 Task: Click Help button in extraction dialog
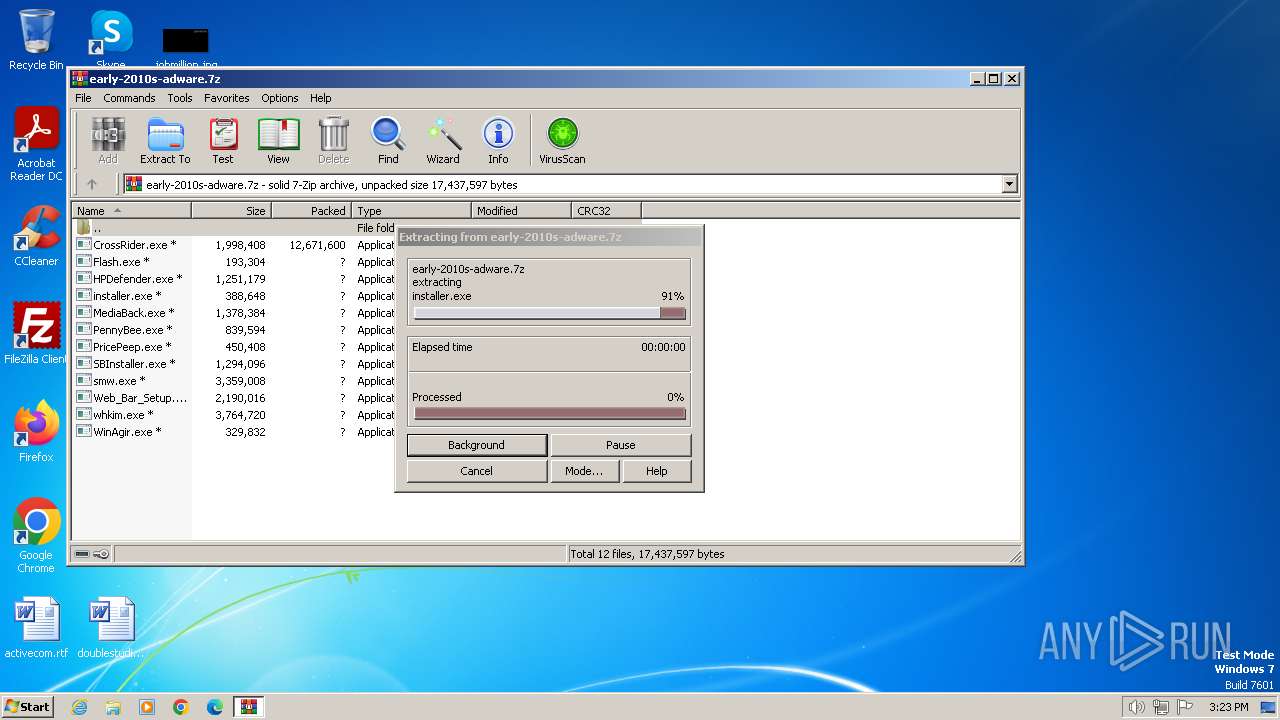(656, 471)
